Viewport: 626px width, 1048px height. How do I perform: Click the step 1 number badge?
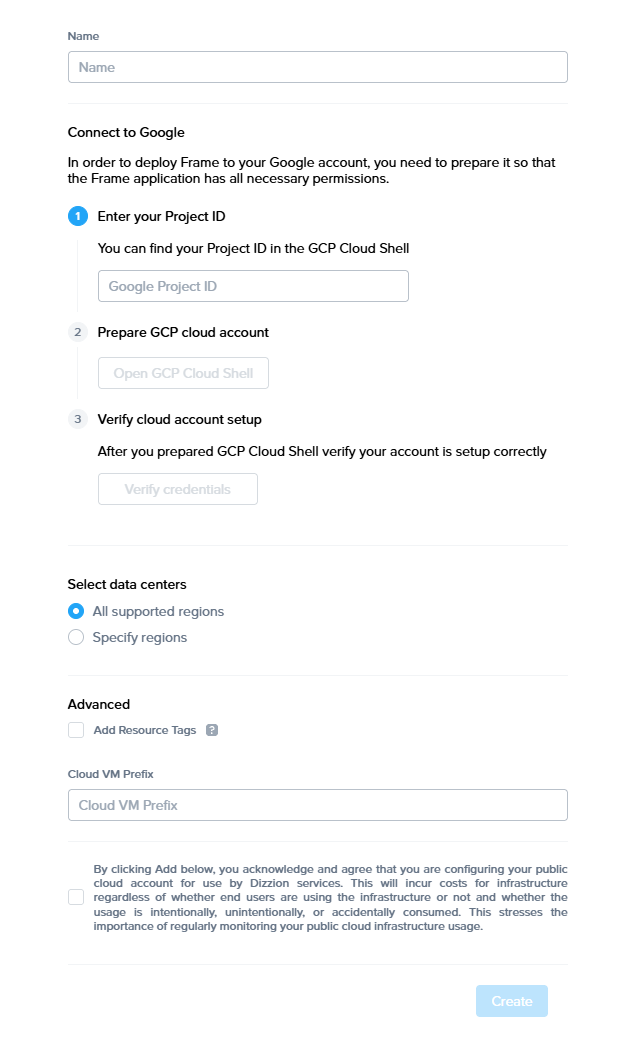77,216
